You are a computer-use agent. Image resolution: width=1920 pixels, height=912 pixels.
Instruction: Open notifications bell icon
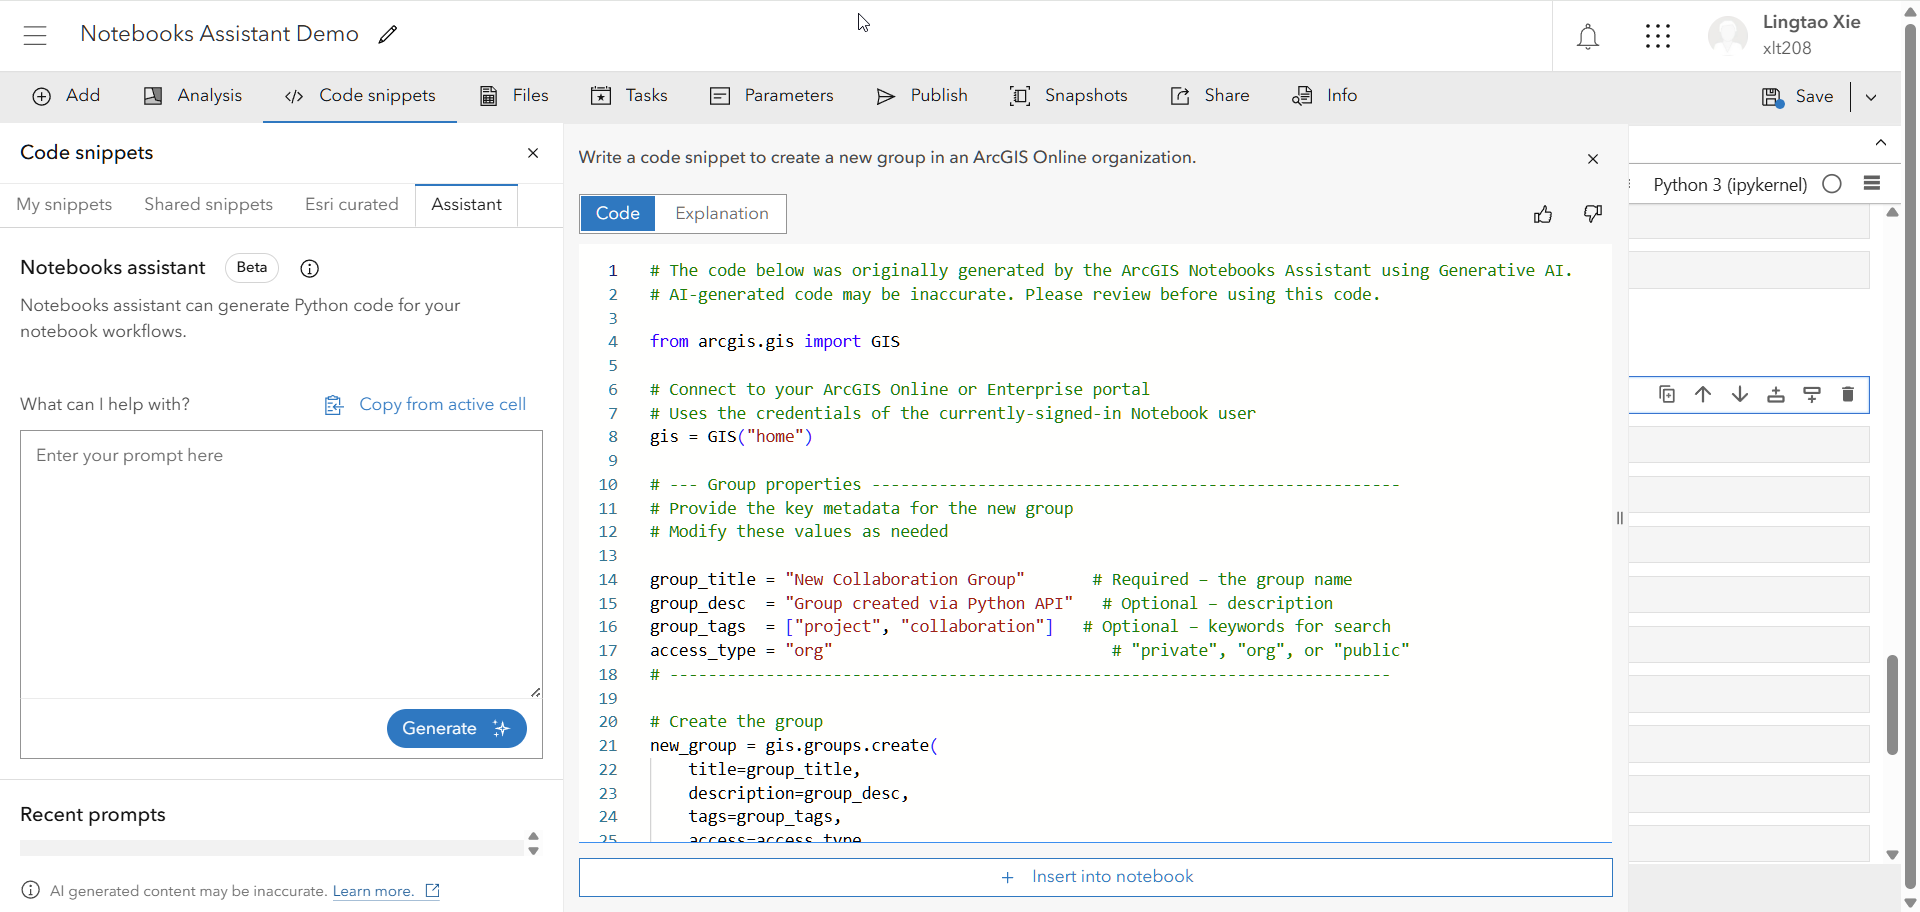pyautogui.click(x=1589, y=37)
